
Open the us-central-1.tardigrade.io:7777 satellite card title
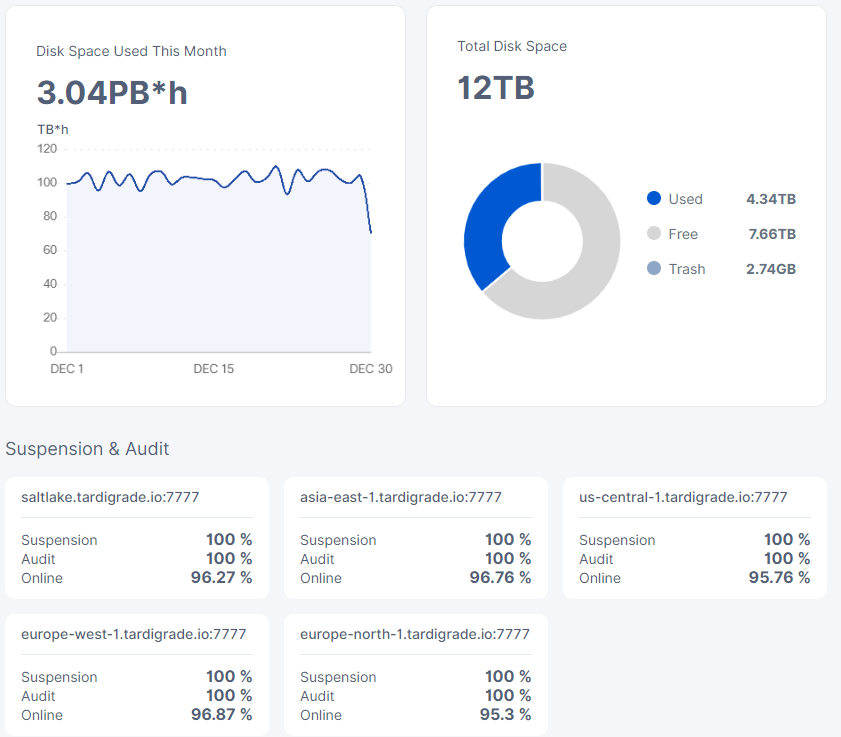(x=683, y=497)
